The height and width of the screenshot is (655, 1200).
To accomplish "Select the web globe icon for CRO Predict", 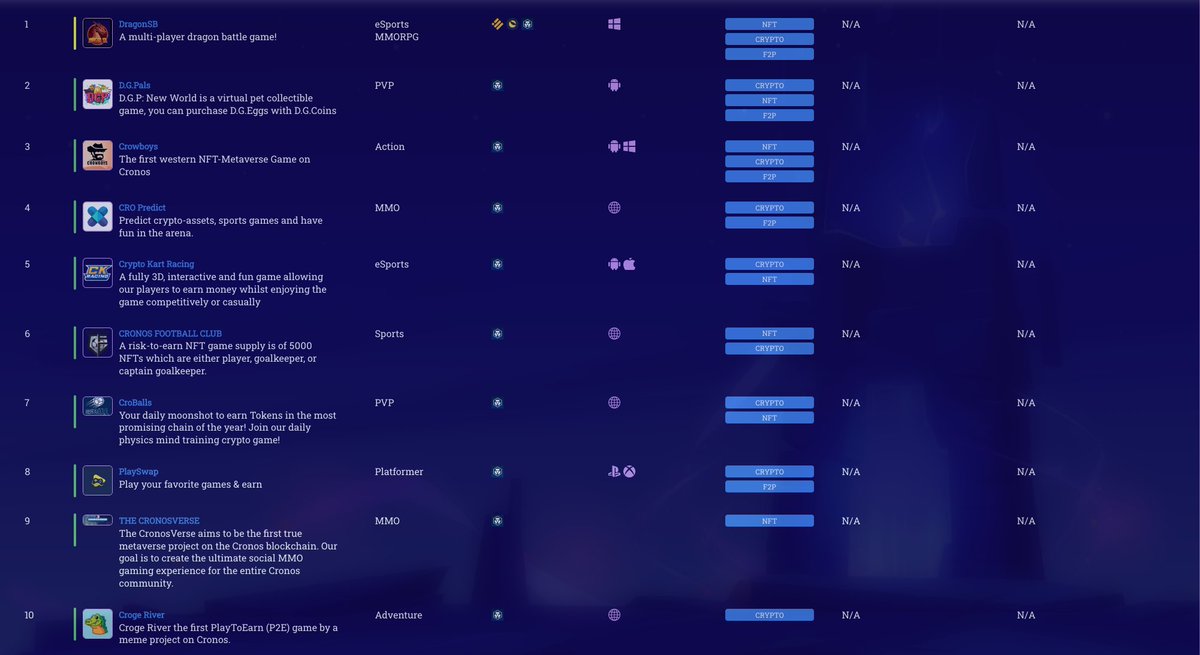I will (x=614, y=207).
